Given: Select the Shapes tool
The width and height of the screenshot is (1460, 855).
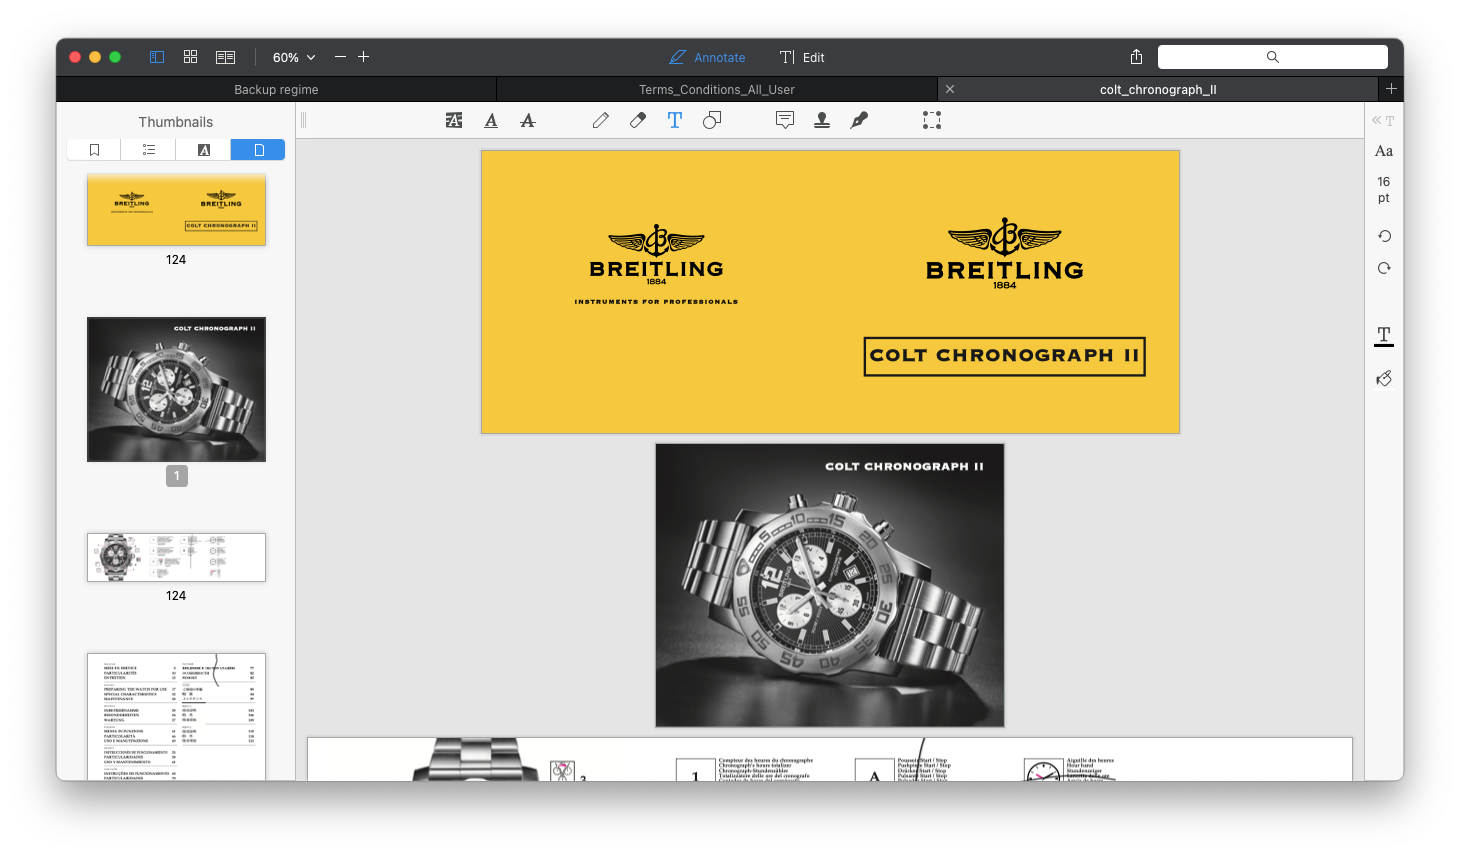Looking at the screenshot, I should coord(712,120).
